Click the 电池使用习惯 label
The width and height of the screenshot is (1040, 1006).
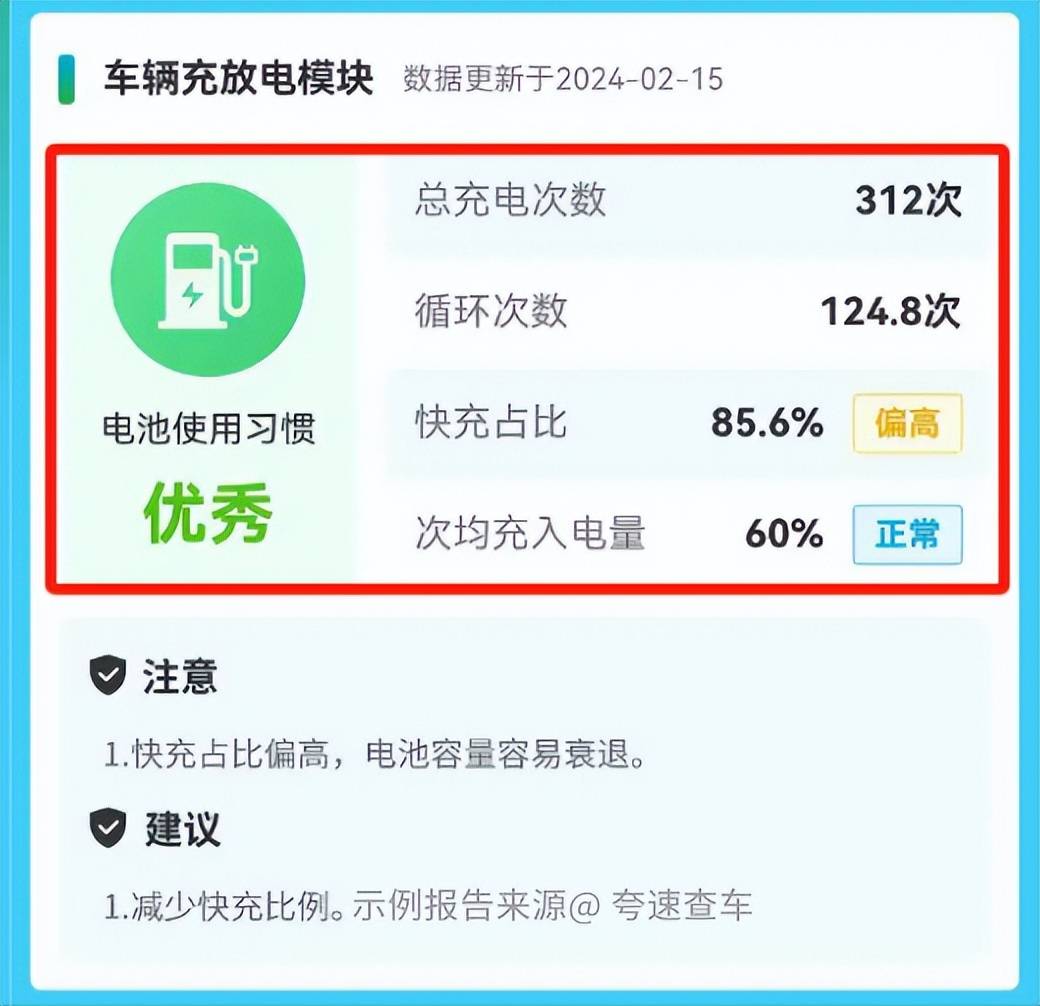(208, 428)
